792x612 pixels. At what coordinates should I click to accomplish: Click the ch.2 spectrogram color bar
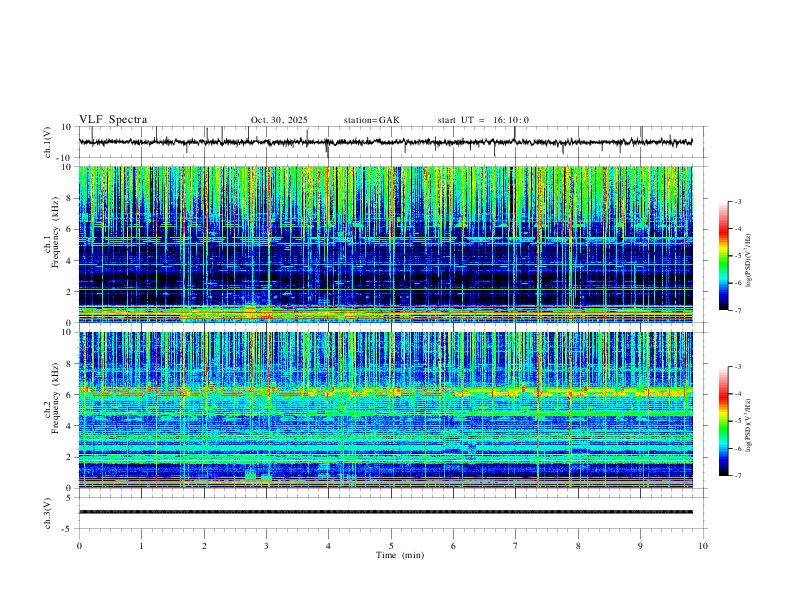[723, 421]
